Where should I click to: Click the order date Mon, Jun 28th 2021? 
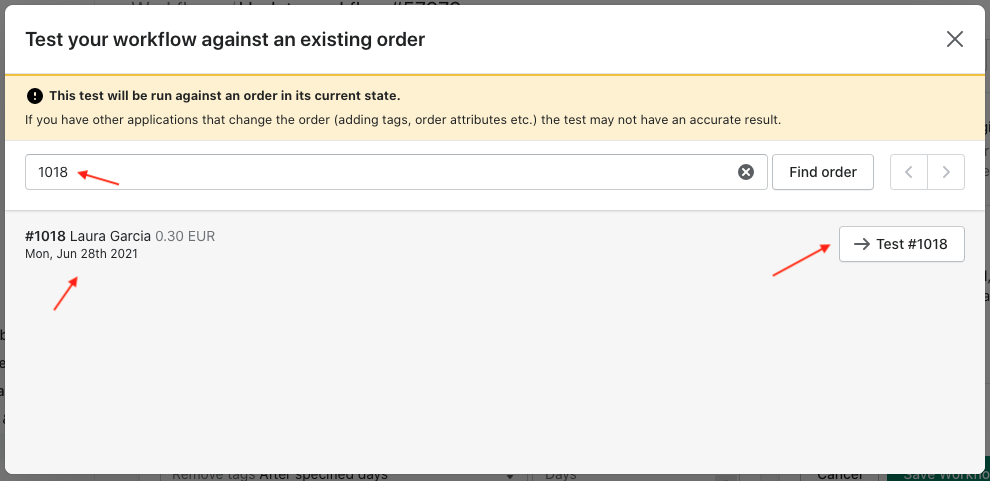[x=81, y=254]
